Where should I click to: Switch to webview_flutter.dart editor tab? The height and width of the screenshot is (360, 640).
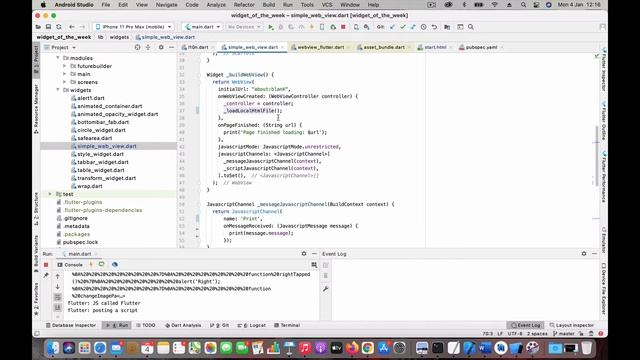pyautogui.click(x=320, y=47)
